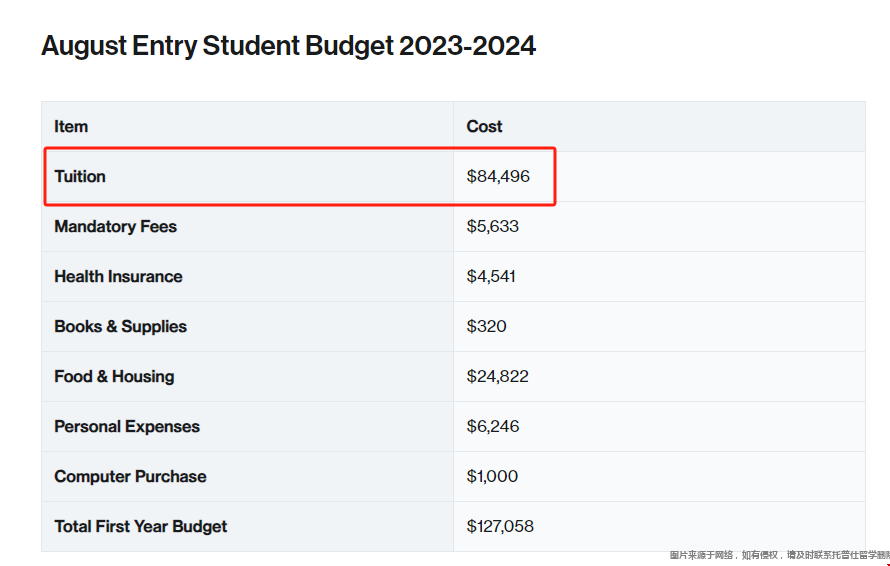
Task: Click the Item column header
Action: (x=71, y=127)
